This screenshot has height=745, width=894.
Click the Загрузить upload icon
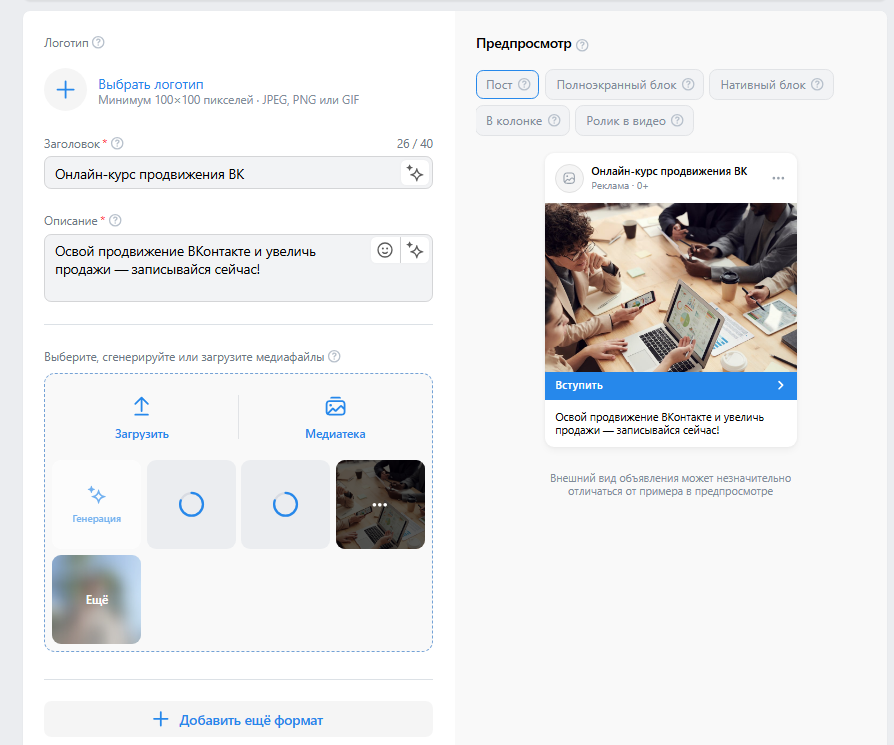(141, 406)
